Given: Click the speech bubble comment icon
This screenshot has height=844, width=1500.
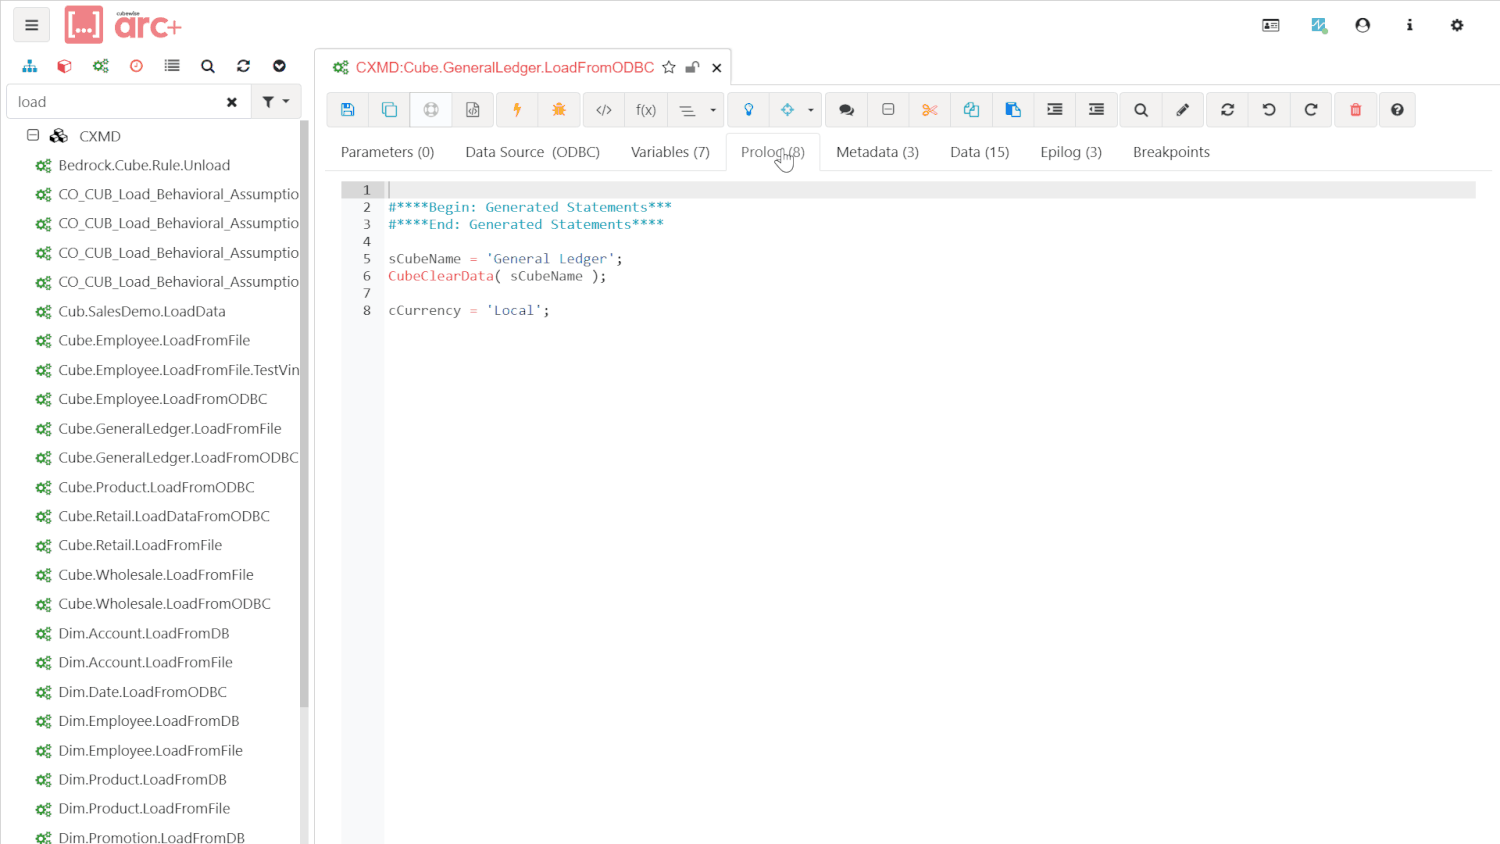Looking at the screenshot, I should click(846, 110).
